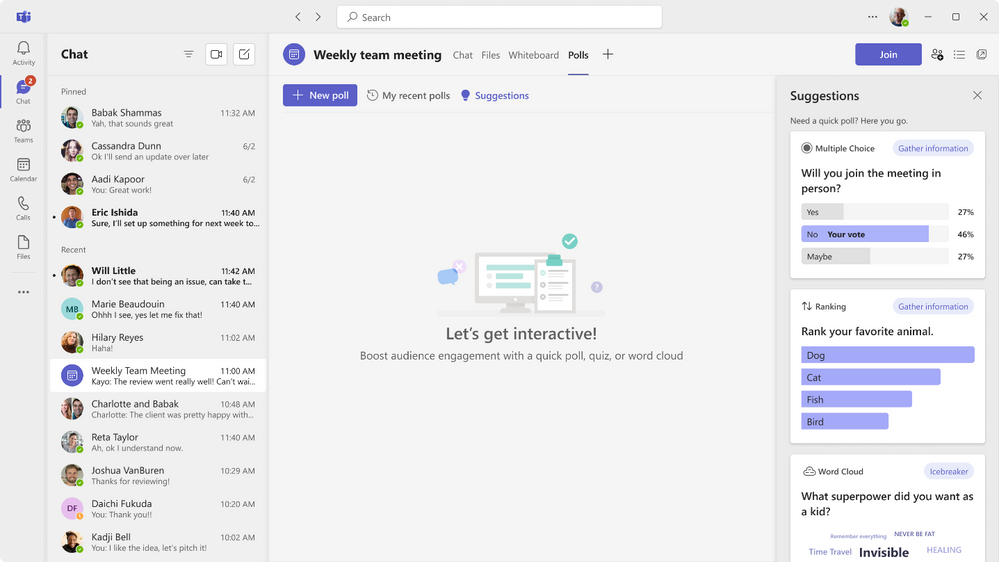Open participants icon next to Join
Image resolution: width=999 pixels, height=562 pixels.
point(937,55)
